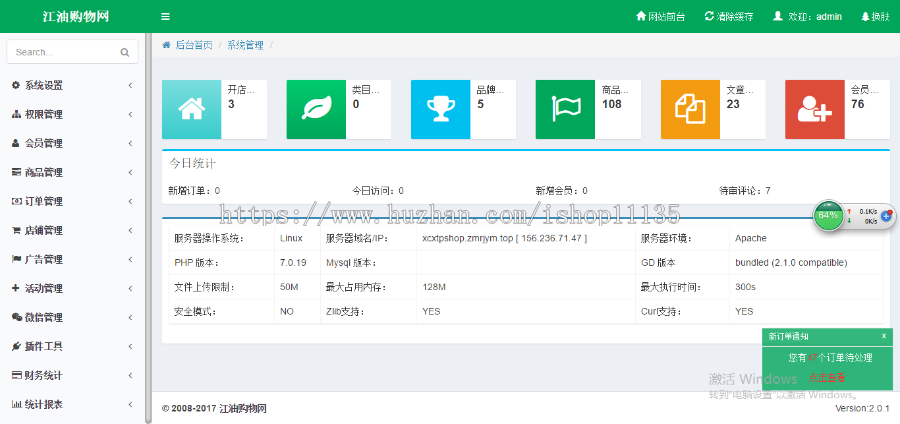Expand the 商品管理 sidebar menu
The height and width of the screenshot is (424, 900).
[x=70, y=172]
